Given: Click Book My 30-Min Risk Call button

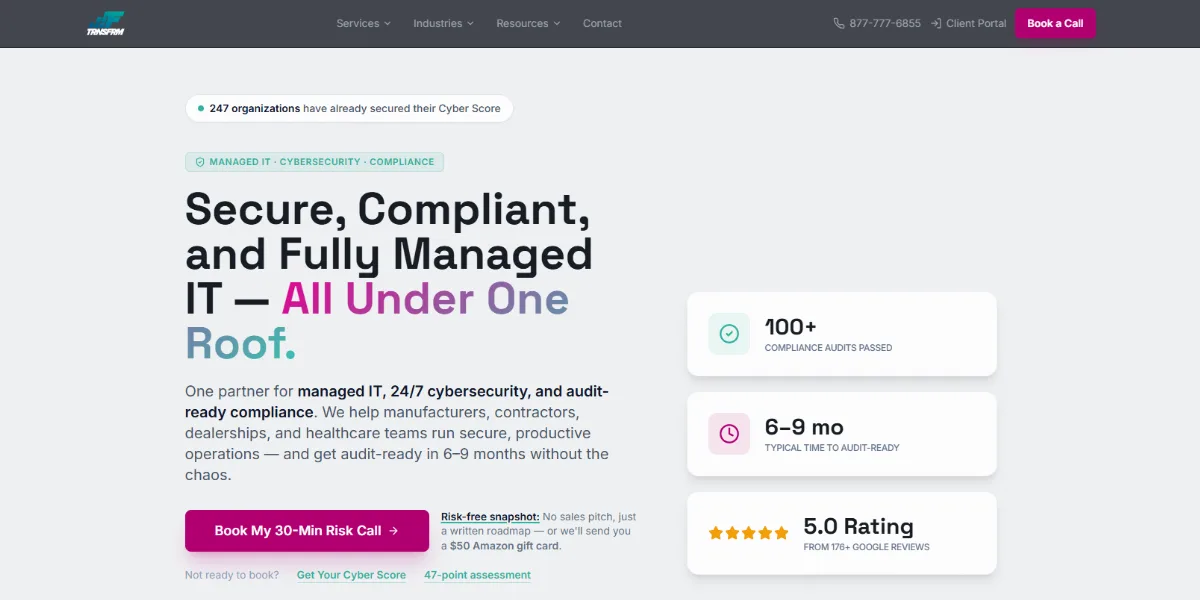Looking at the screenshot, I should (307, 531).
